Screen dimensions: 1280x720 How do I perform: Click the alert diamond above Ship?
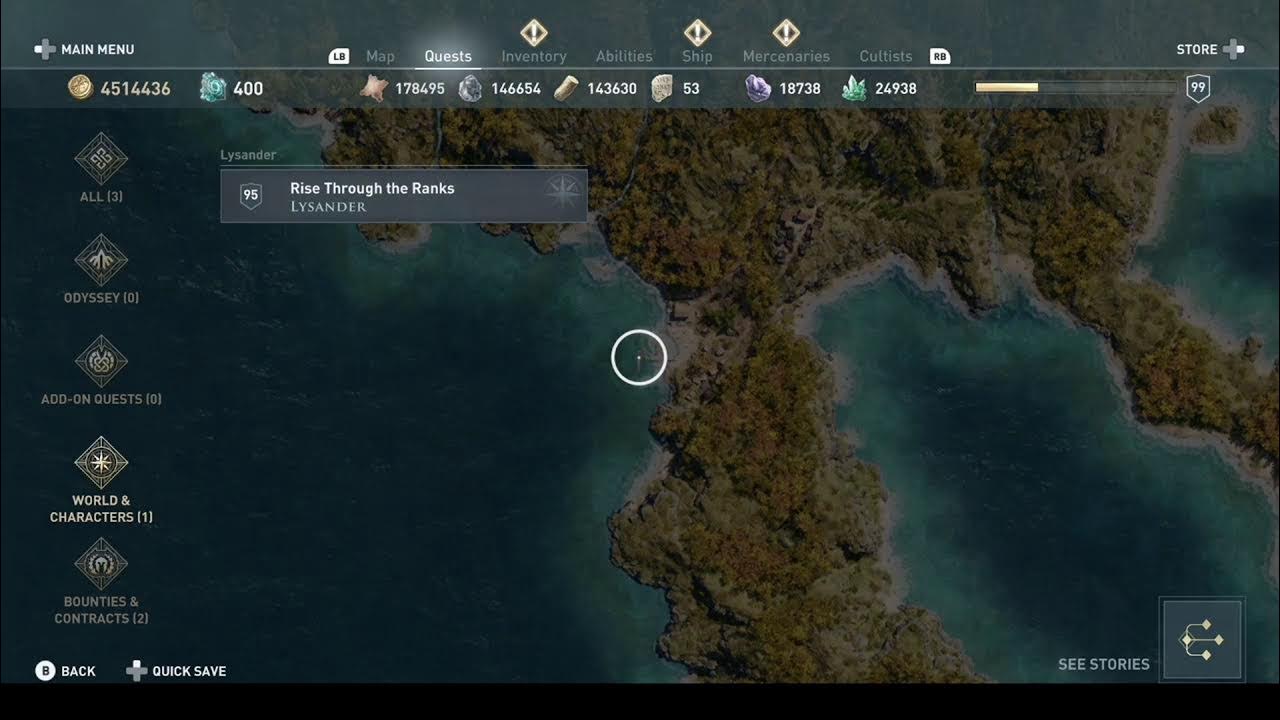[x=697, y=32]
